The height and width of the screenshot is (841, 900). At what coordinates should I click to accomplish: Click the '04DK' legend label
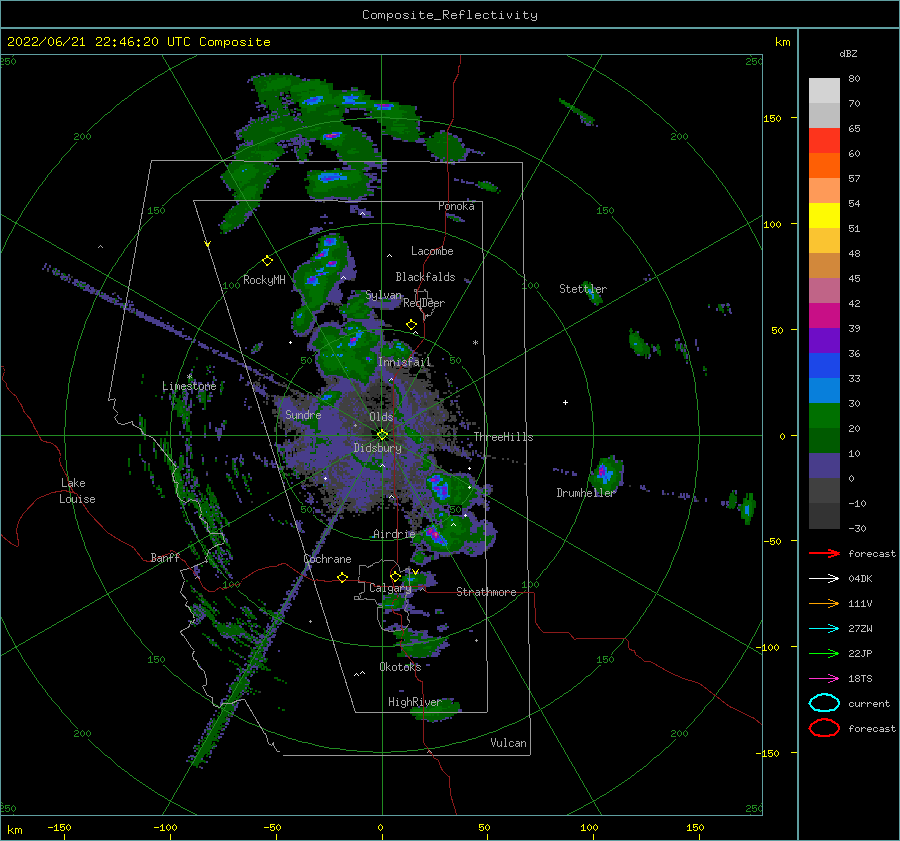pos(860,579)
